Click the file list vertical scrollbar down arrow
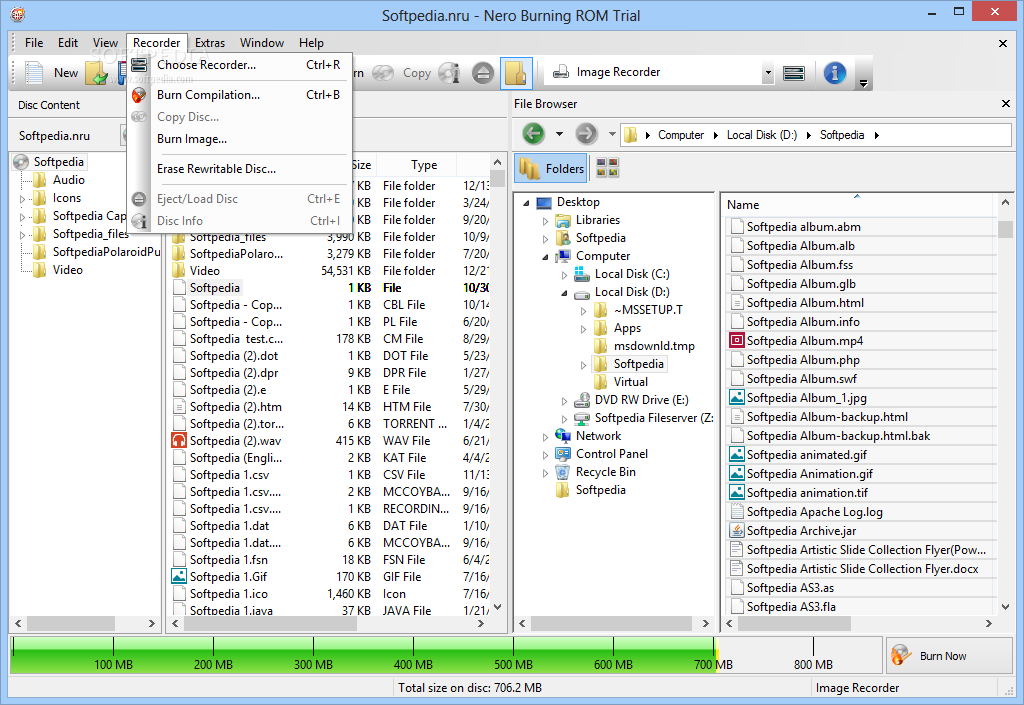 498,606
